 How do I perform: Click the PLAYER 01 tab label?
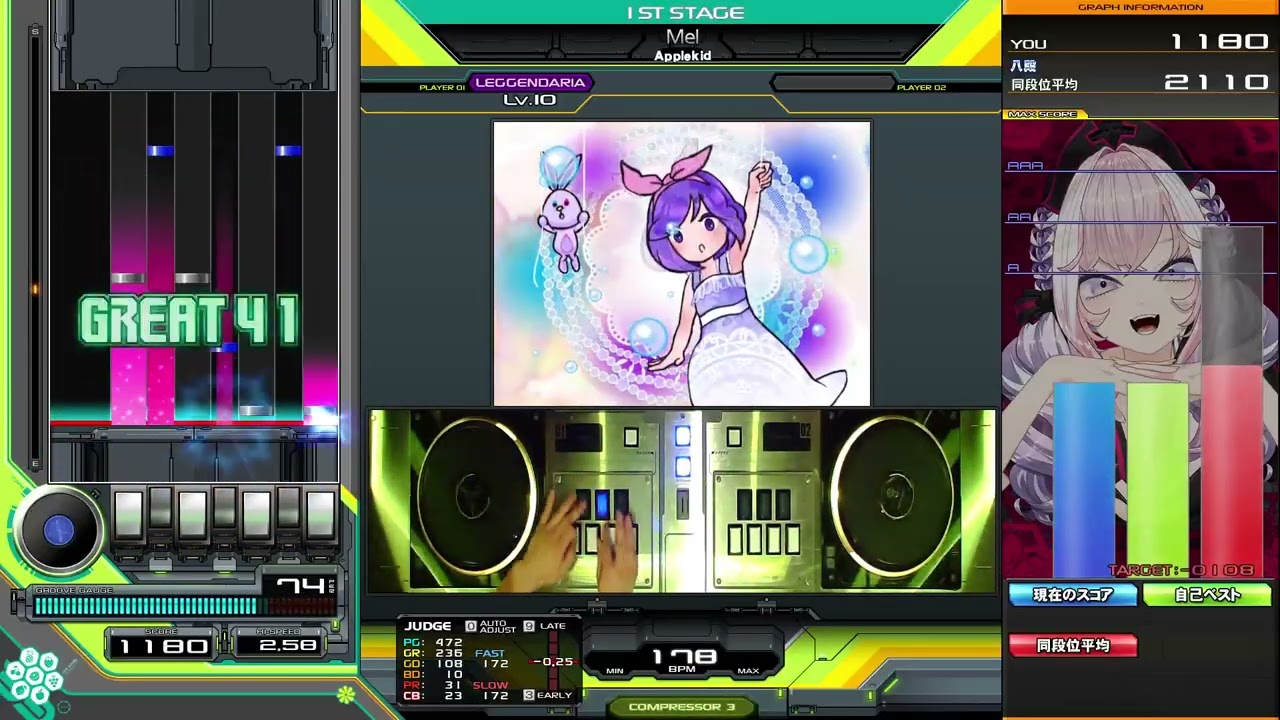(x=442, y=88)
